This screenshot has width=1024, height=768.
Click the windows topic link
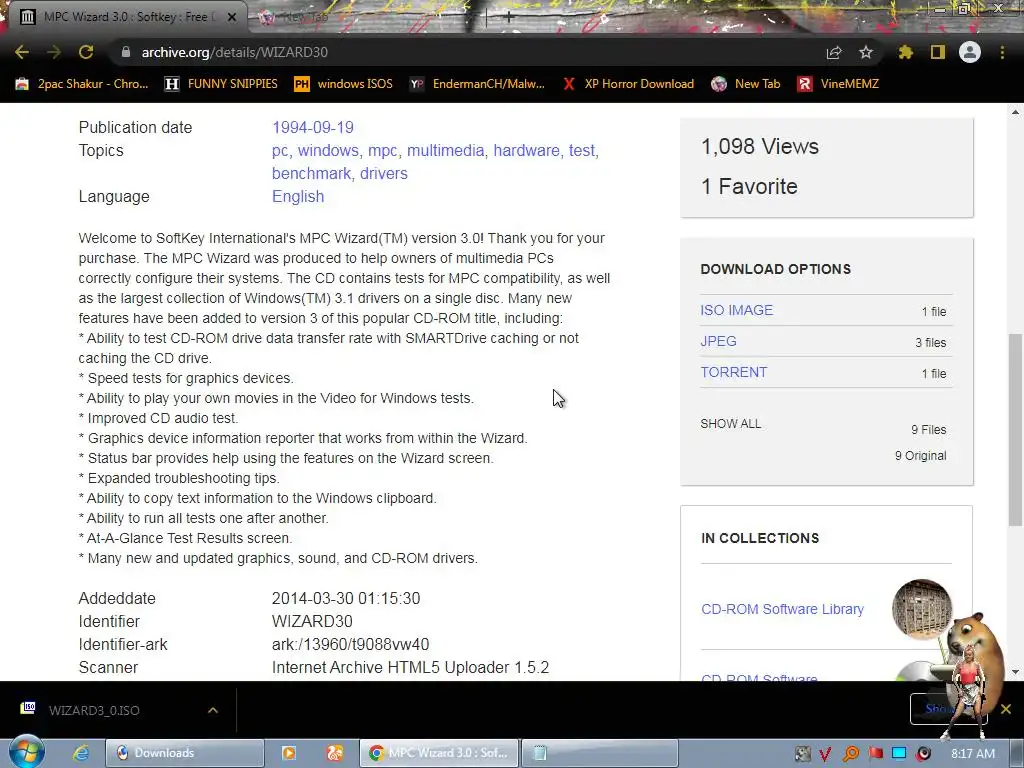click(x=328, y=150)
